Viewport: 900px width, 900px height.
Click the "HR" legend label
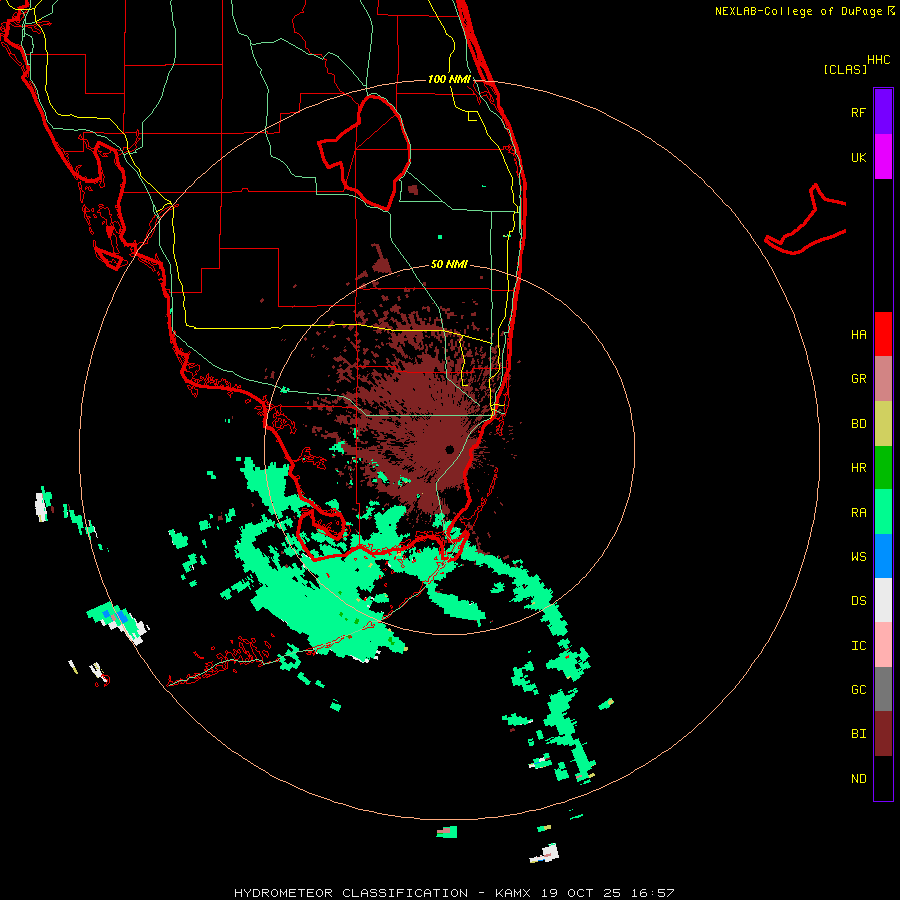tap(858, 468)
